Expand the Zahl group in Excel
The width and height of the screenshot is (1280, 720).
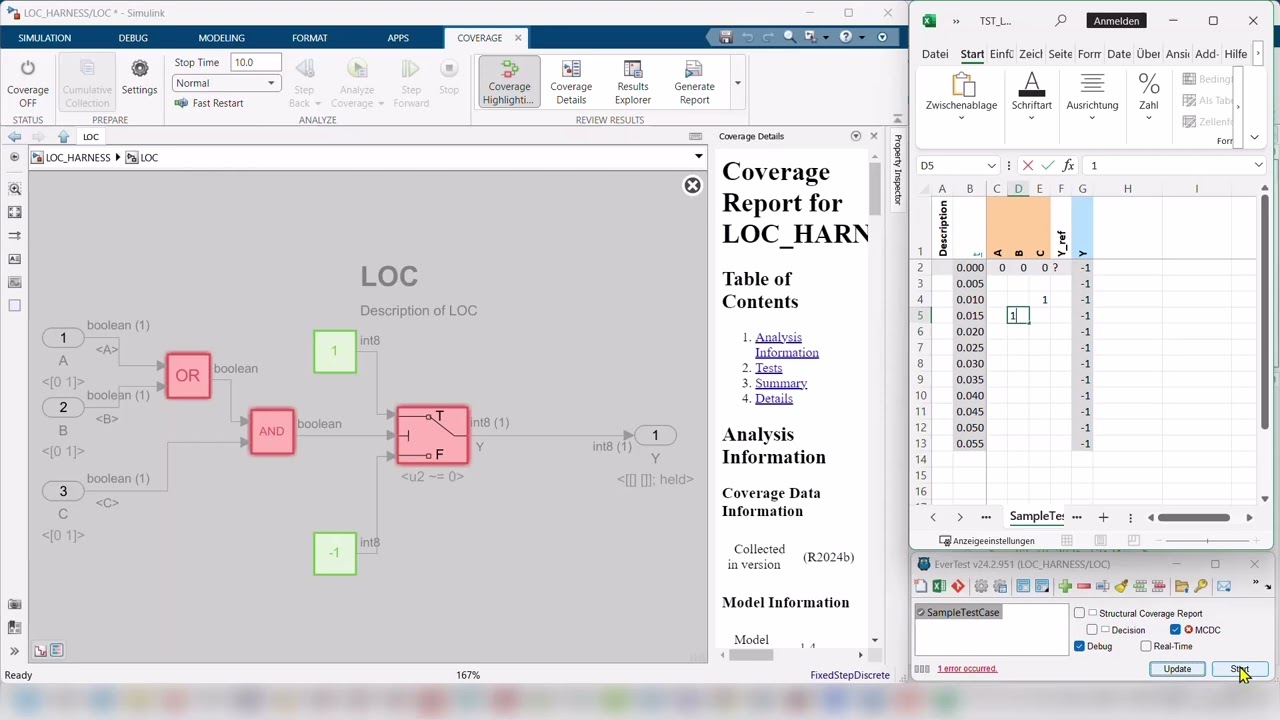coord(1148,118)
